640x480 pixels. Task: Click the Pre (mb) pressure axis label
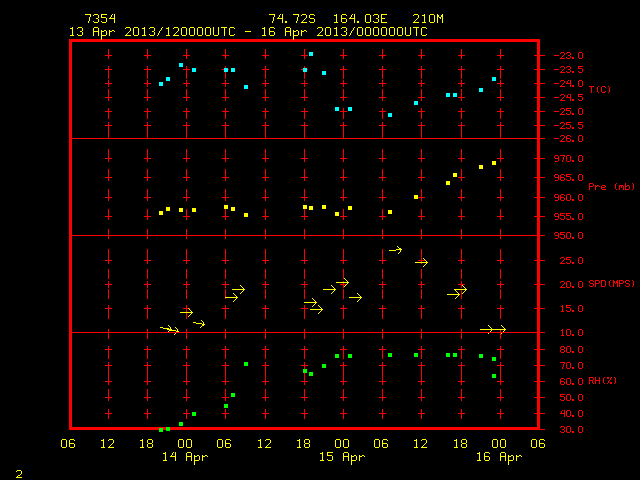tap(611, 187)
